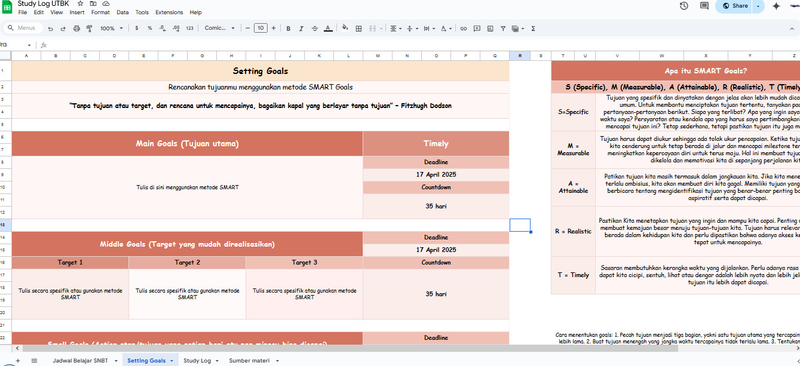Add a new sheet
The height and width of the screenshot is (366, 800).
18,360
